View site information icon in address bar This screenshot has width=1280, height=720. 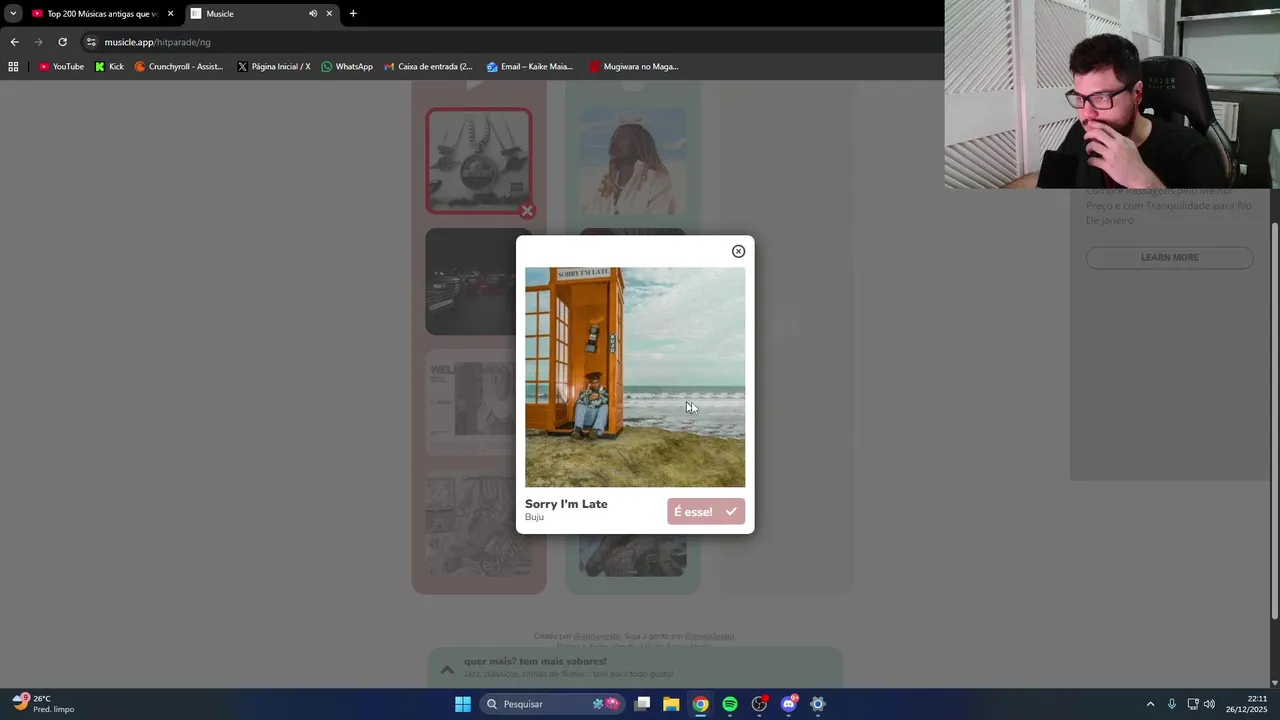pos(91,42)
